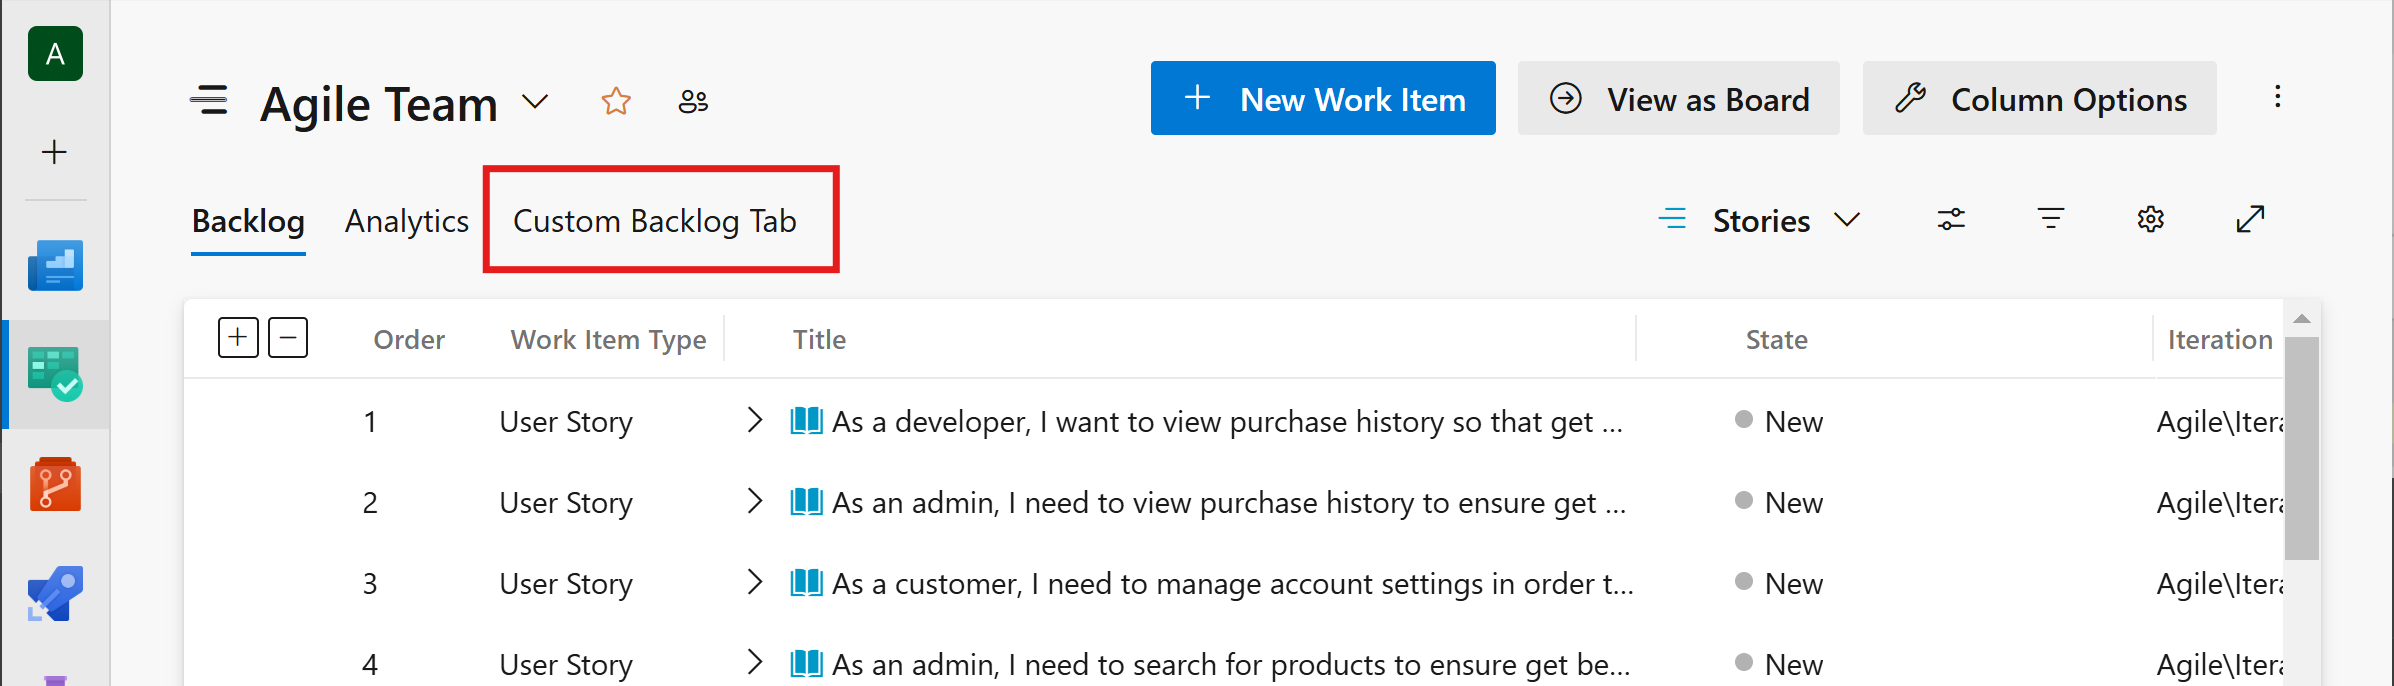Click 'User Story' type in row 2

pyautogui.click(x=566, y=503)
